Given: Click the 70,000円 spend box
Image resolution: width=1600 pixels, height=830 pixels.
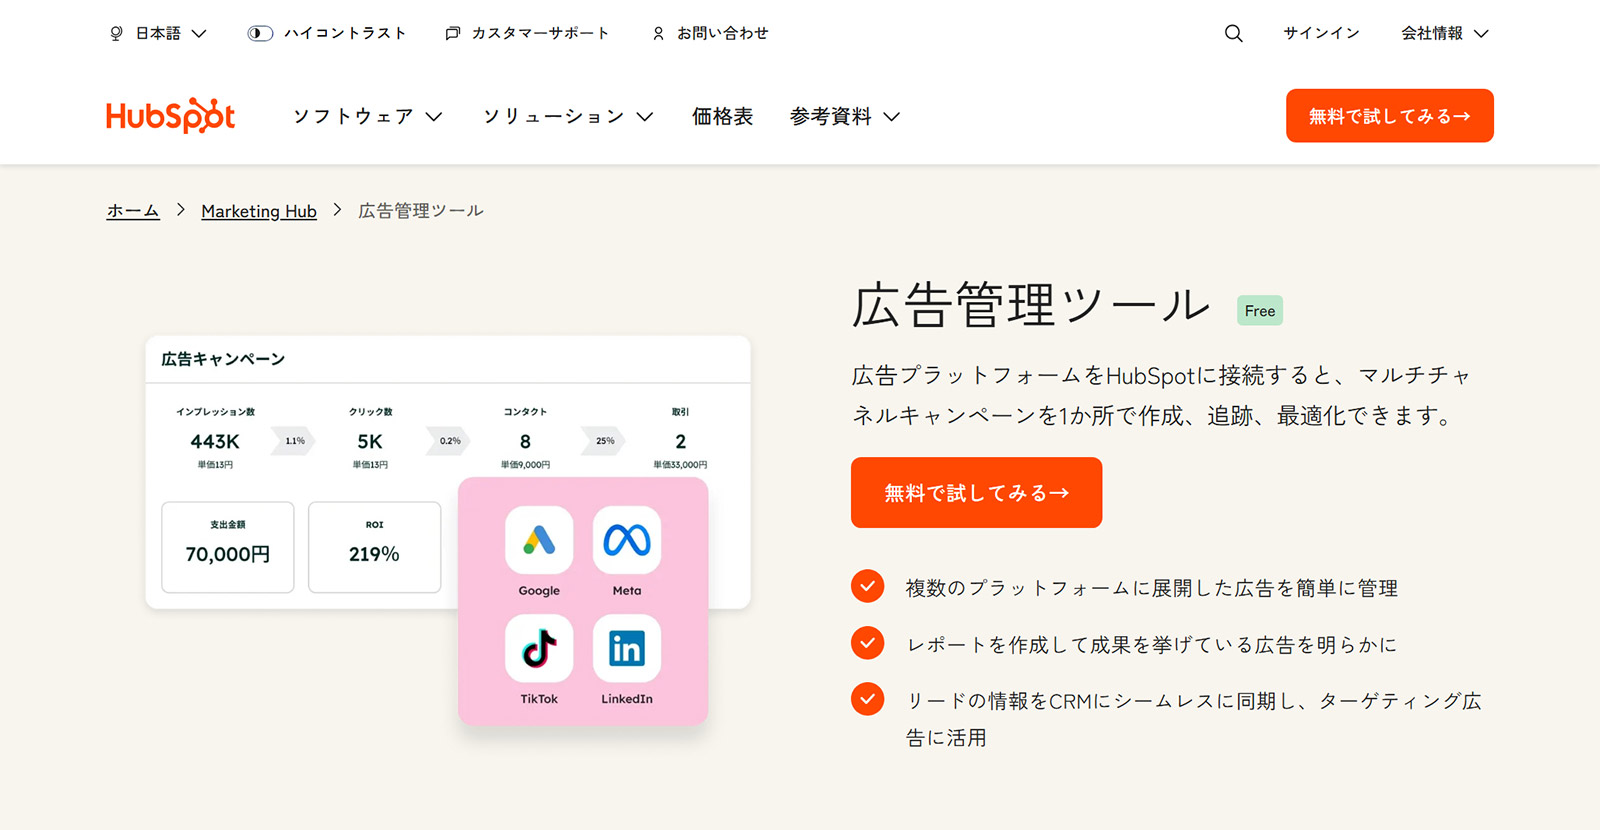Looking at the screenshot, I should 228,547.
